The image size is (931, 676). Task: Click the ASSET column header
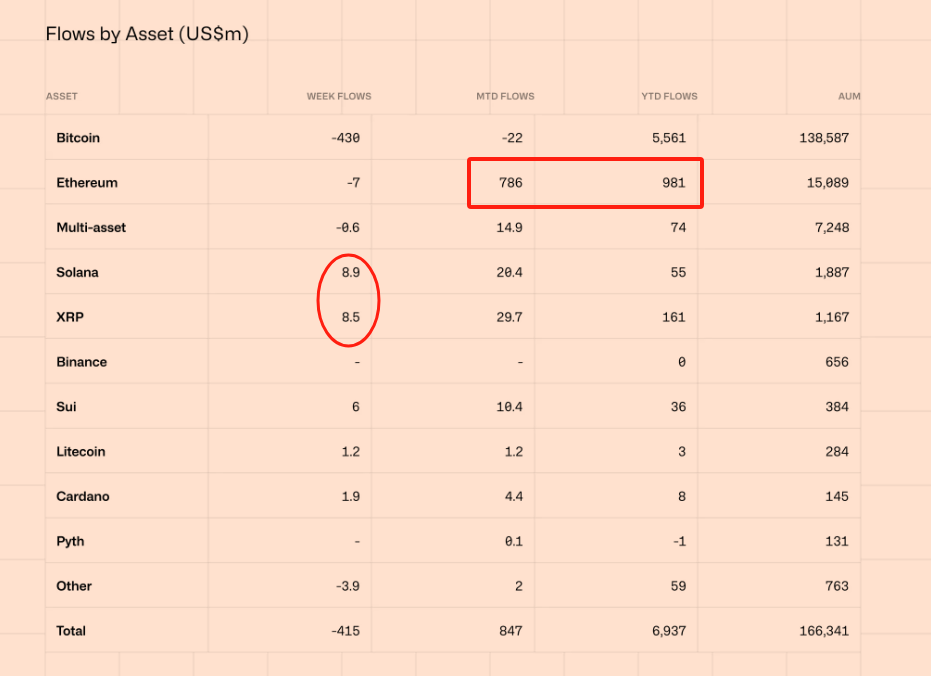click(62, 96)
